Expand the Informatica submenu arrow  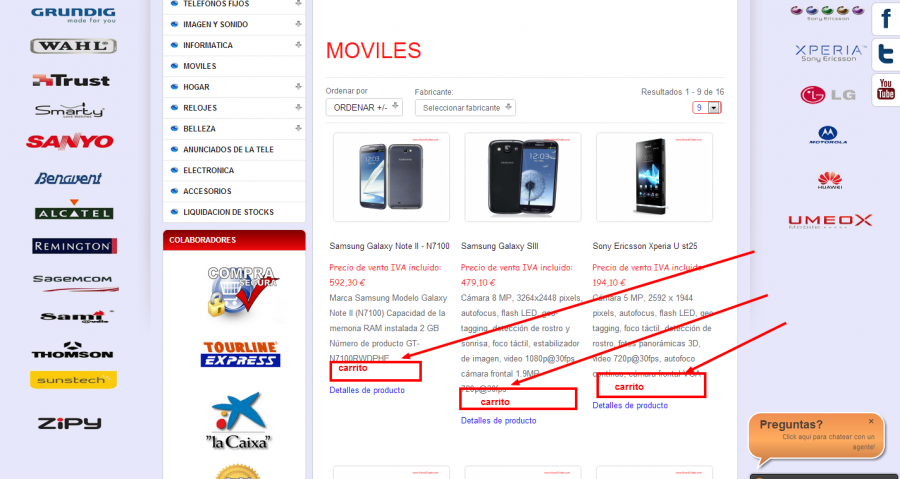coord(298,45)
